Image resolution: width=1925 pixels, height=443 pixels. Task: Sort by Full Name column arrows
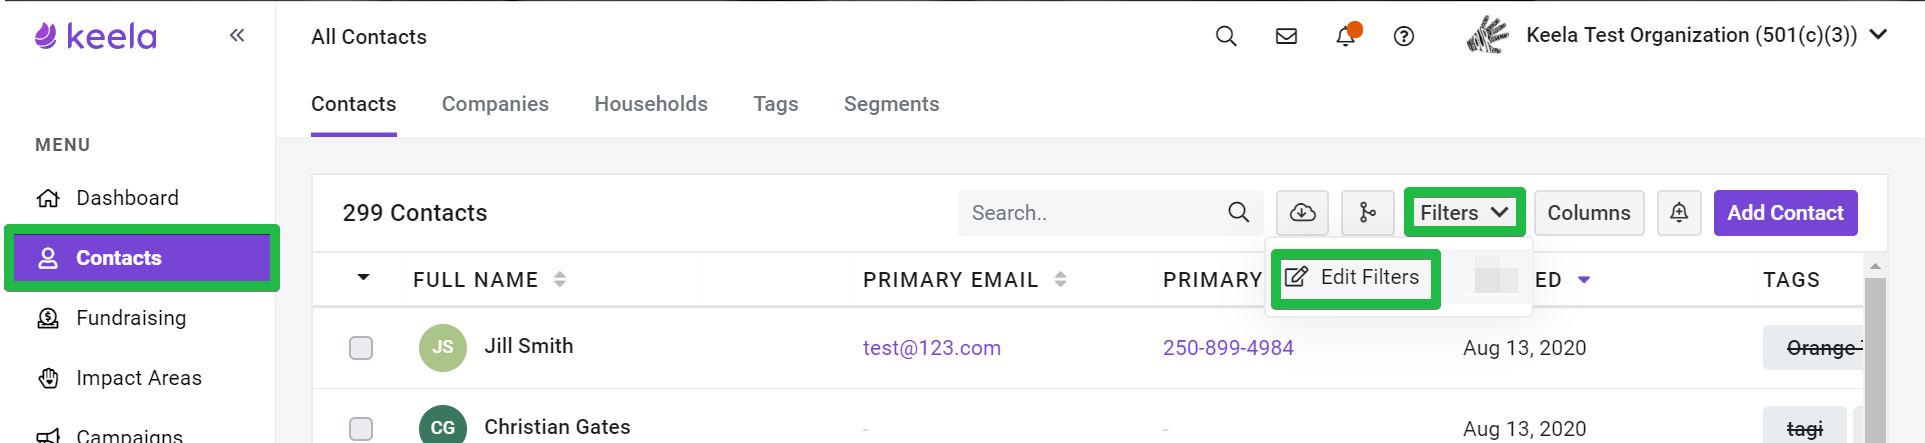tap(560, 279)
